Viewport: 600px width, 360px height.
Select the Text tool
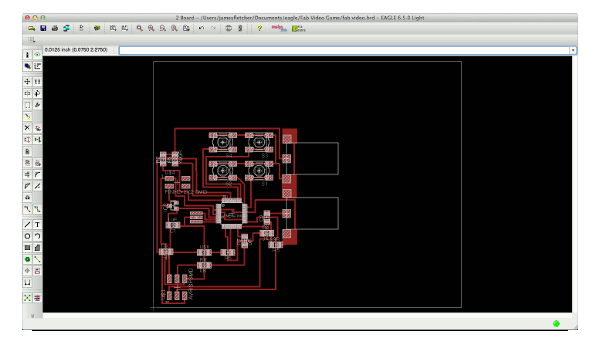pos(37,225)
